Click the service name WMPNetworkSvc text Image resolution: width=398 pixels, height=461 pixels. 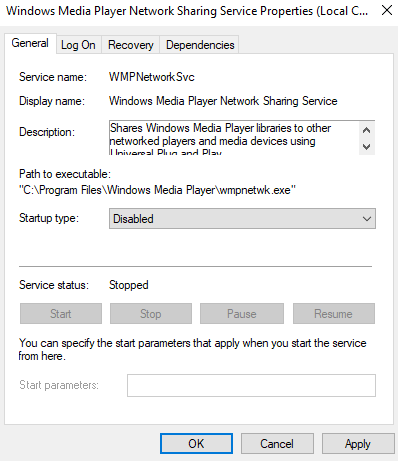(152, 77)
